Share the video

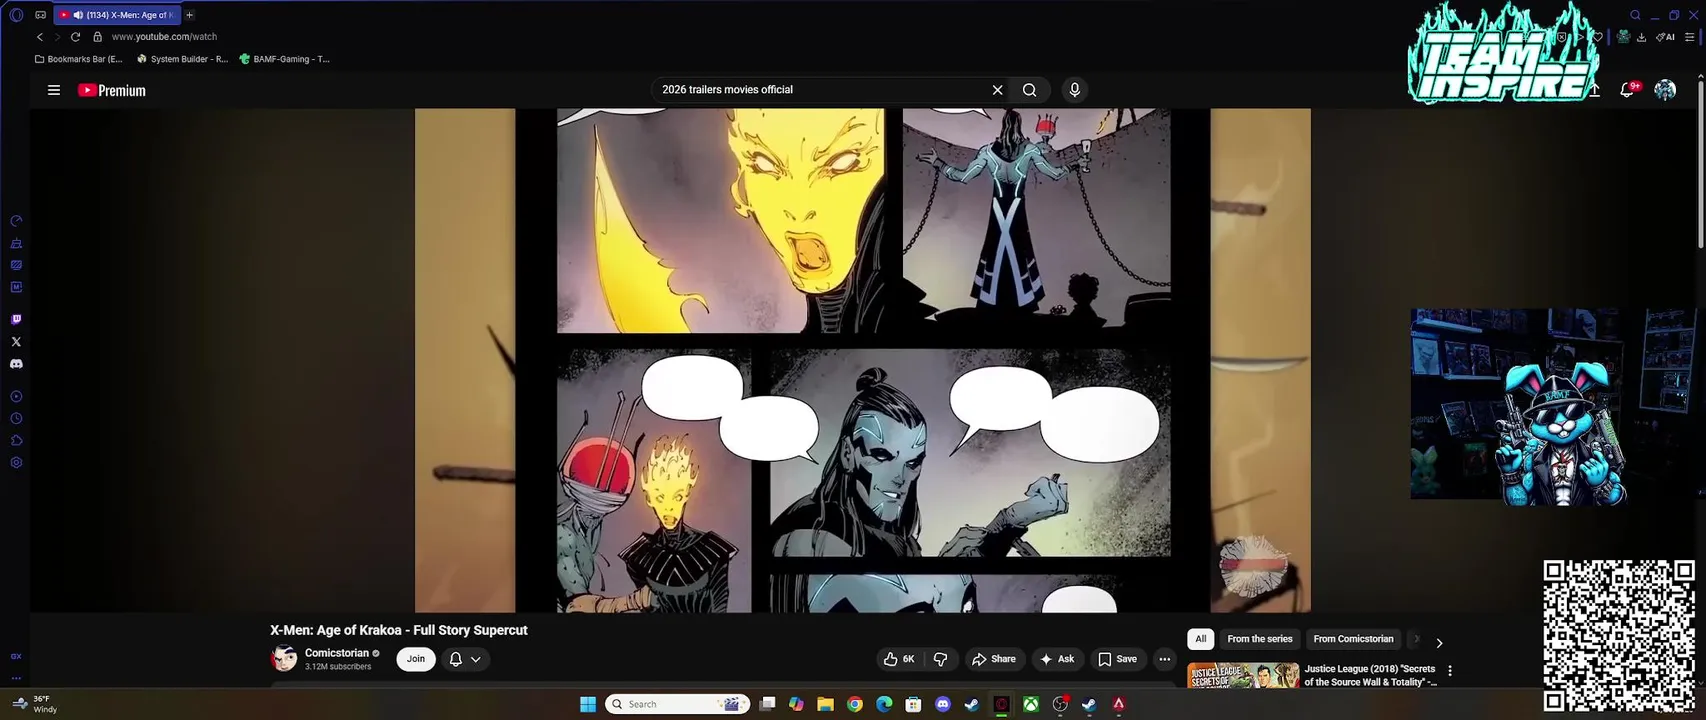(993, 659)
